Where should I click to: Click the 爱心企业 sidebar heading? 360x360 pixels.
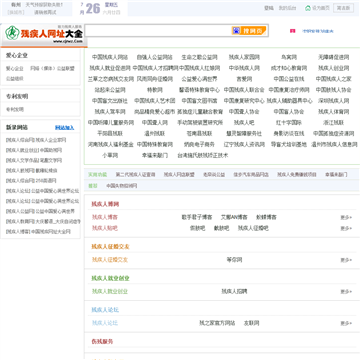click(x=17, y=55)
